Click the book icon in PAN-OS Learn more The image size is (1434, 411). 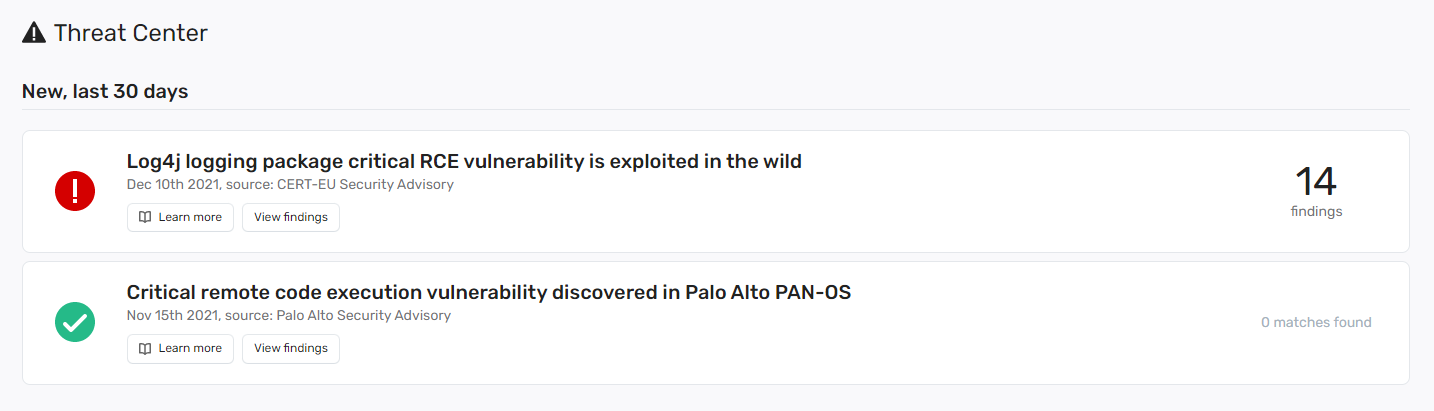click(x=145, y=348)
